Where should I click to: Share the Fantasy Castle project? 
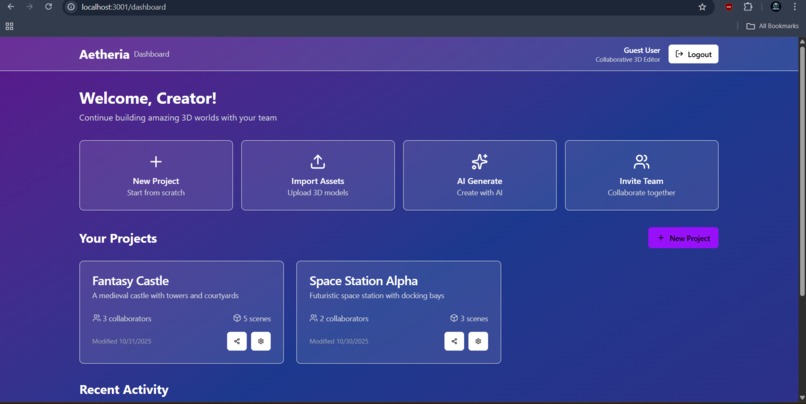click(x=237, y=341)
